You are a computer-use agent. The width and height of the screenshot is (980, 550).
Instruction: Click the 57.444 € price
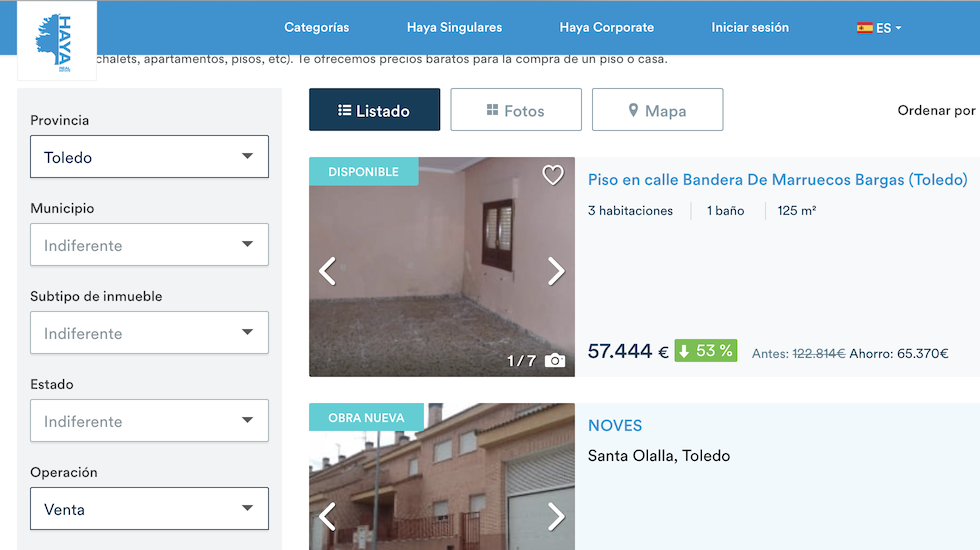pos(628,351)
